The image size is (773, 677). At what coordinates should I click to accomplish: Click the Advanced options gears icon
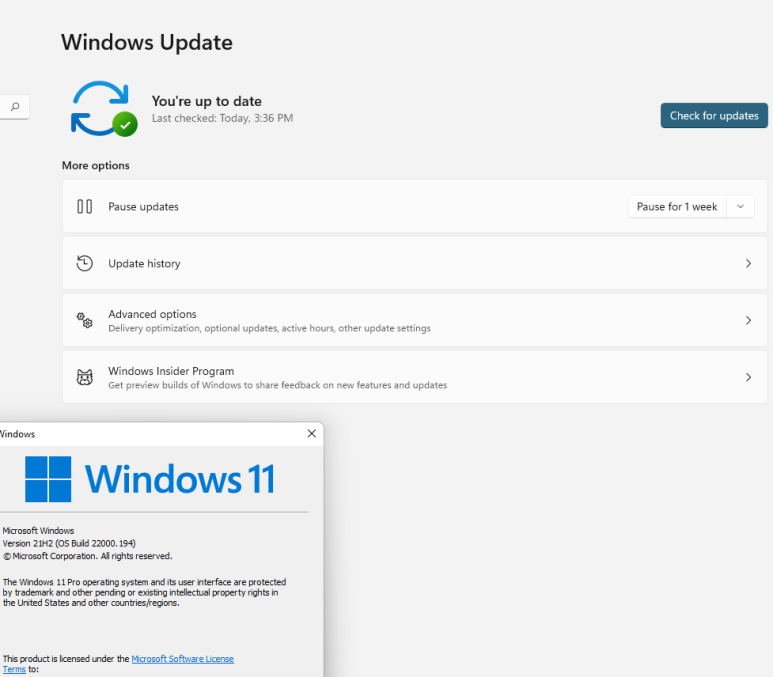click(84, 321)
